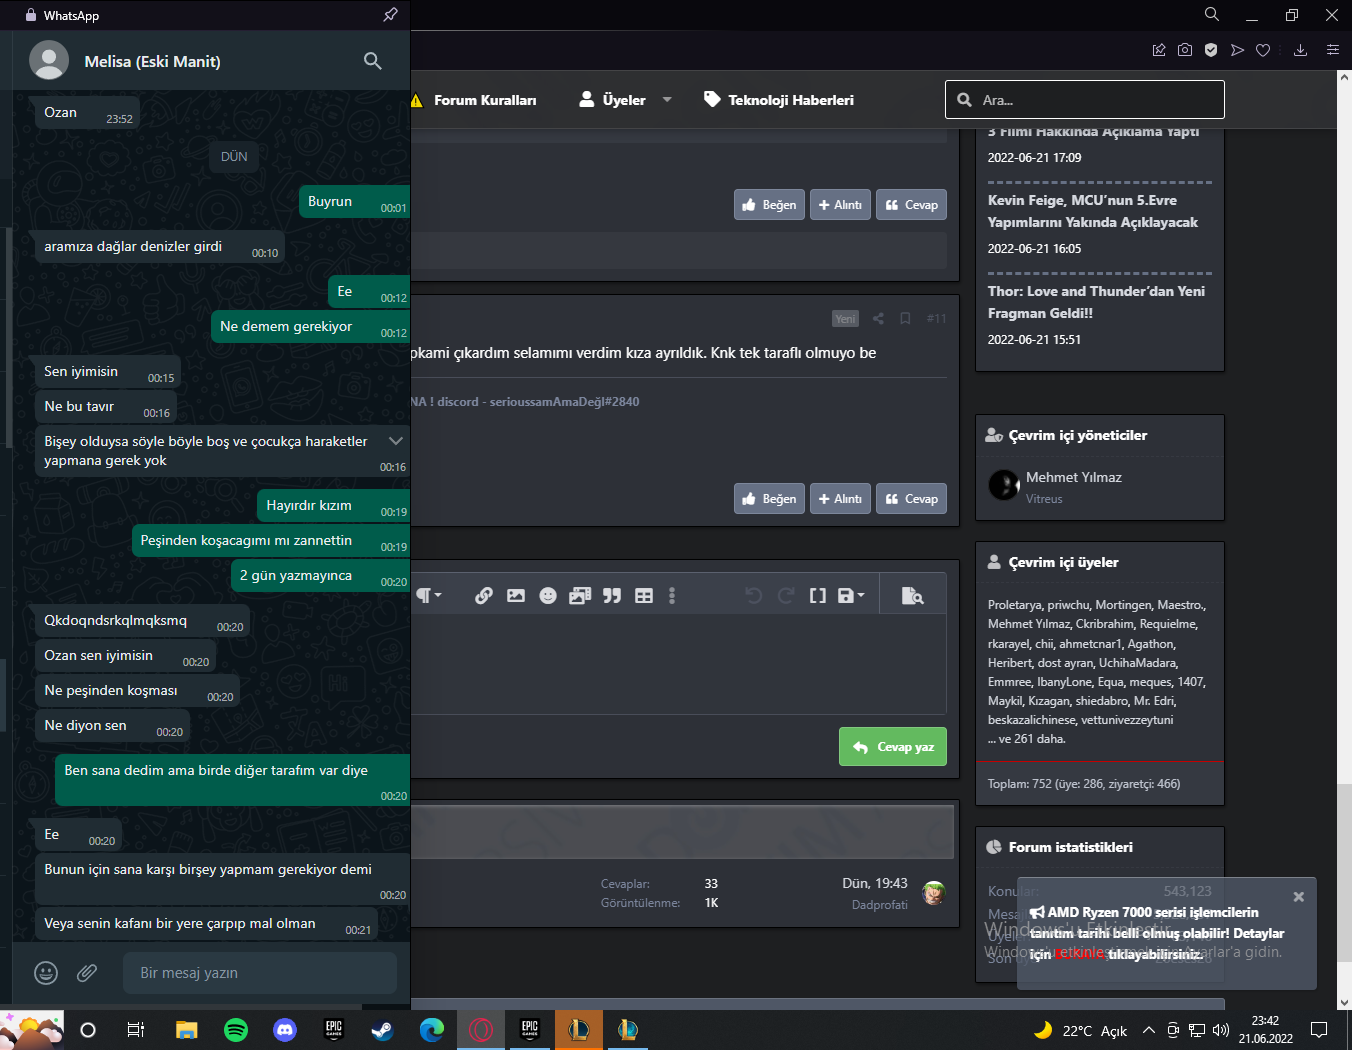Undo last edit in forum editor
1352x1050 pixels.
(x=754, y=596)
